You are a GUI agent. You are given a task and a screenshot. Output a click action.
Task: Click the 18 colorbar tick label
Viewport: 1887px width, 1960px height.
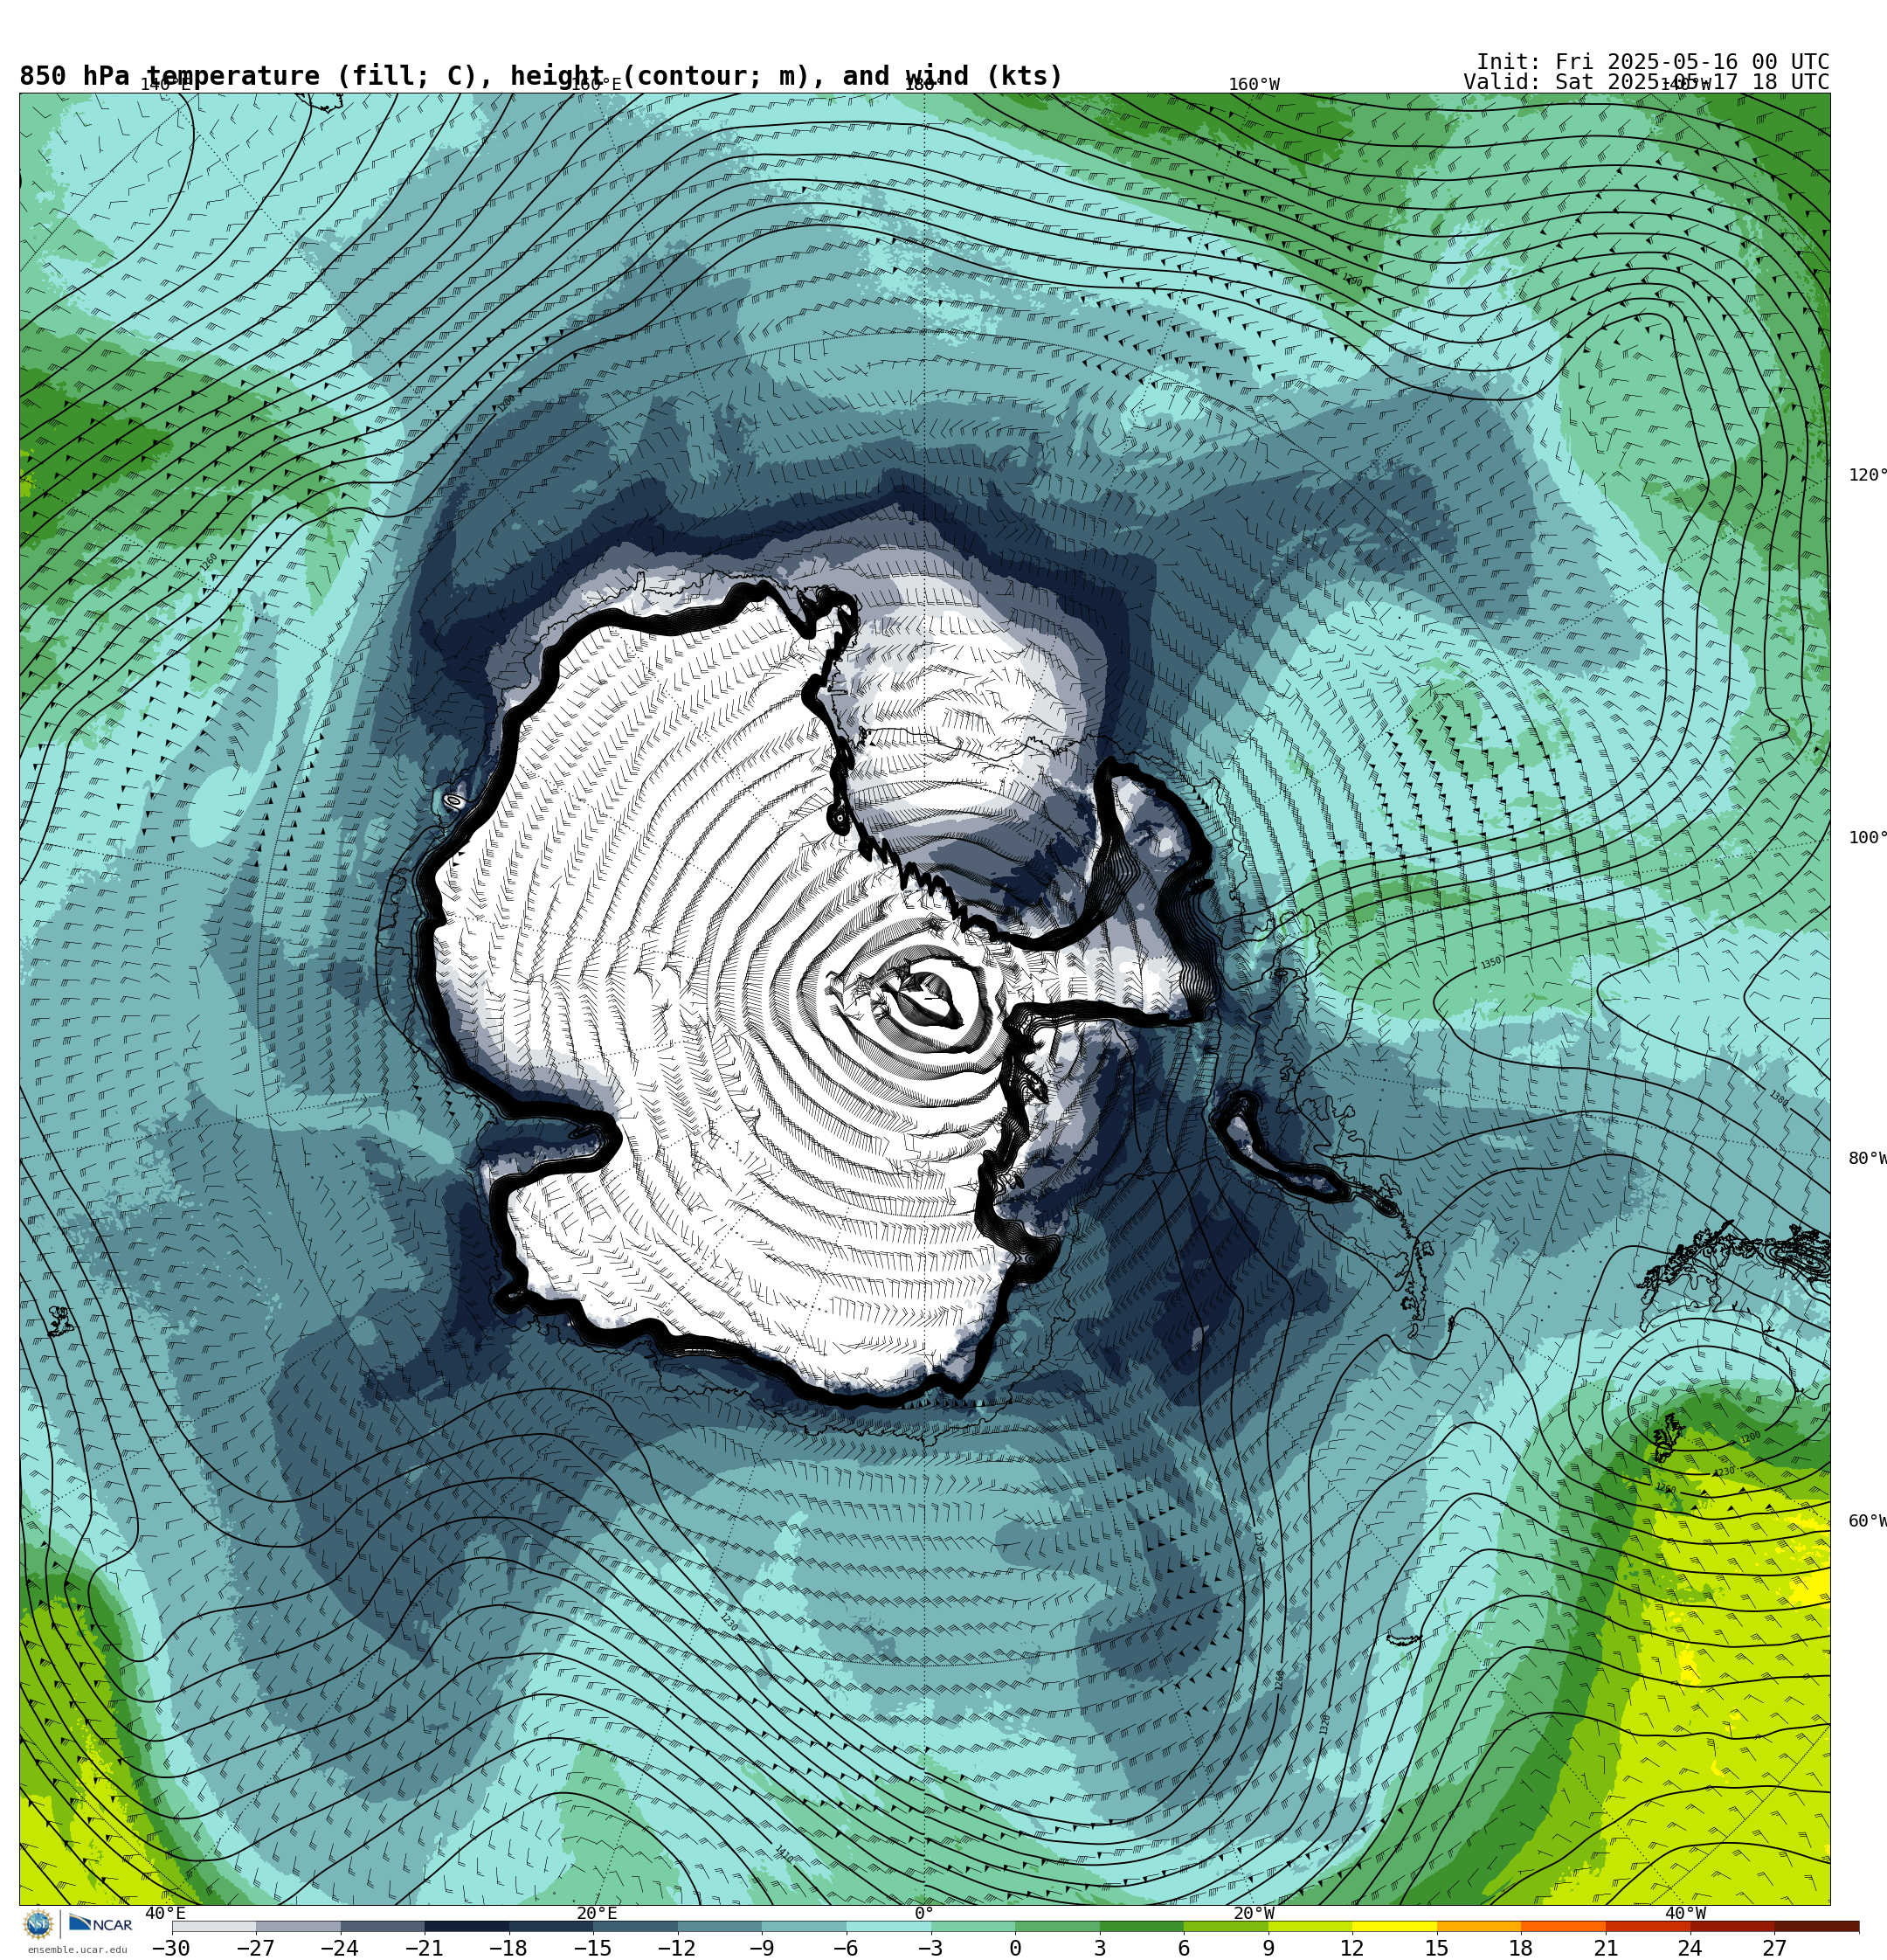click(1521, 1948)
